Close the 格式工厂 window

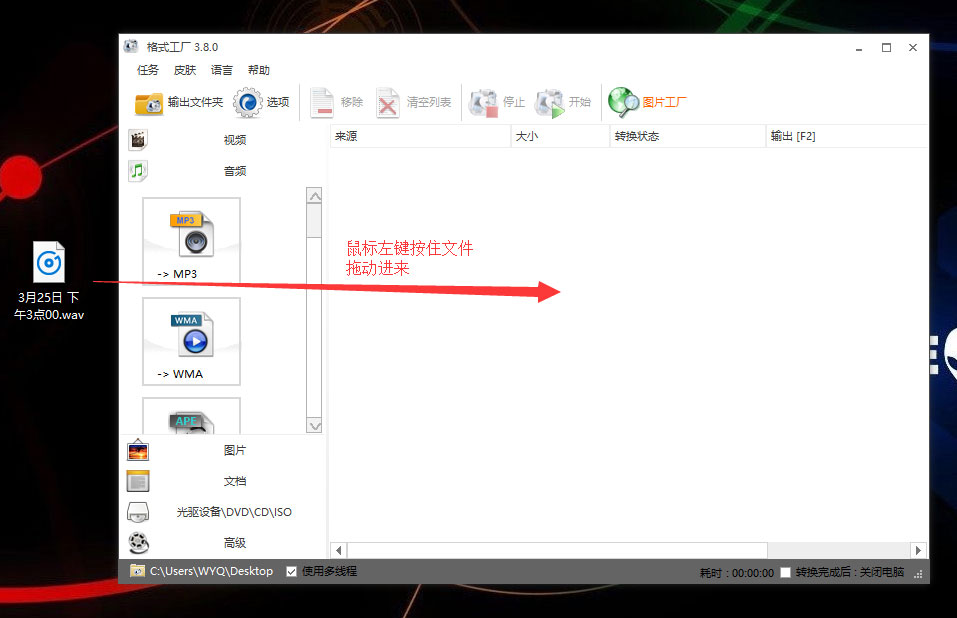coord(913,48)
